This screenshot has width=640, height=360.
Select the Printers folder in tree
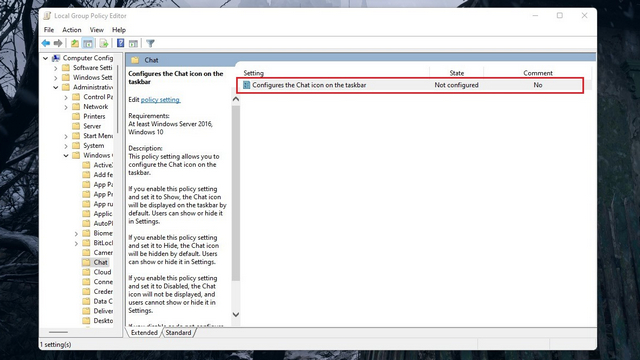pos(94,116)
